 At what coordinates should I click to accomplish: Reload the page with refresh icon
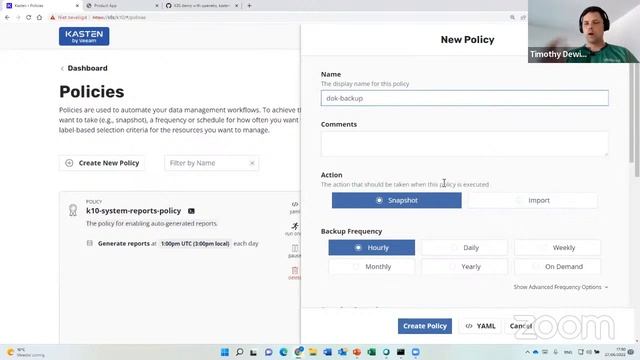[x=29, y=18]
